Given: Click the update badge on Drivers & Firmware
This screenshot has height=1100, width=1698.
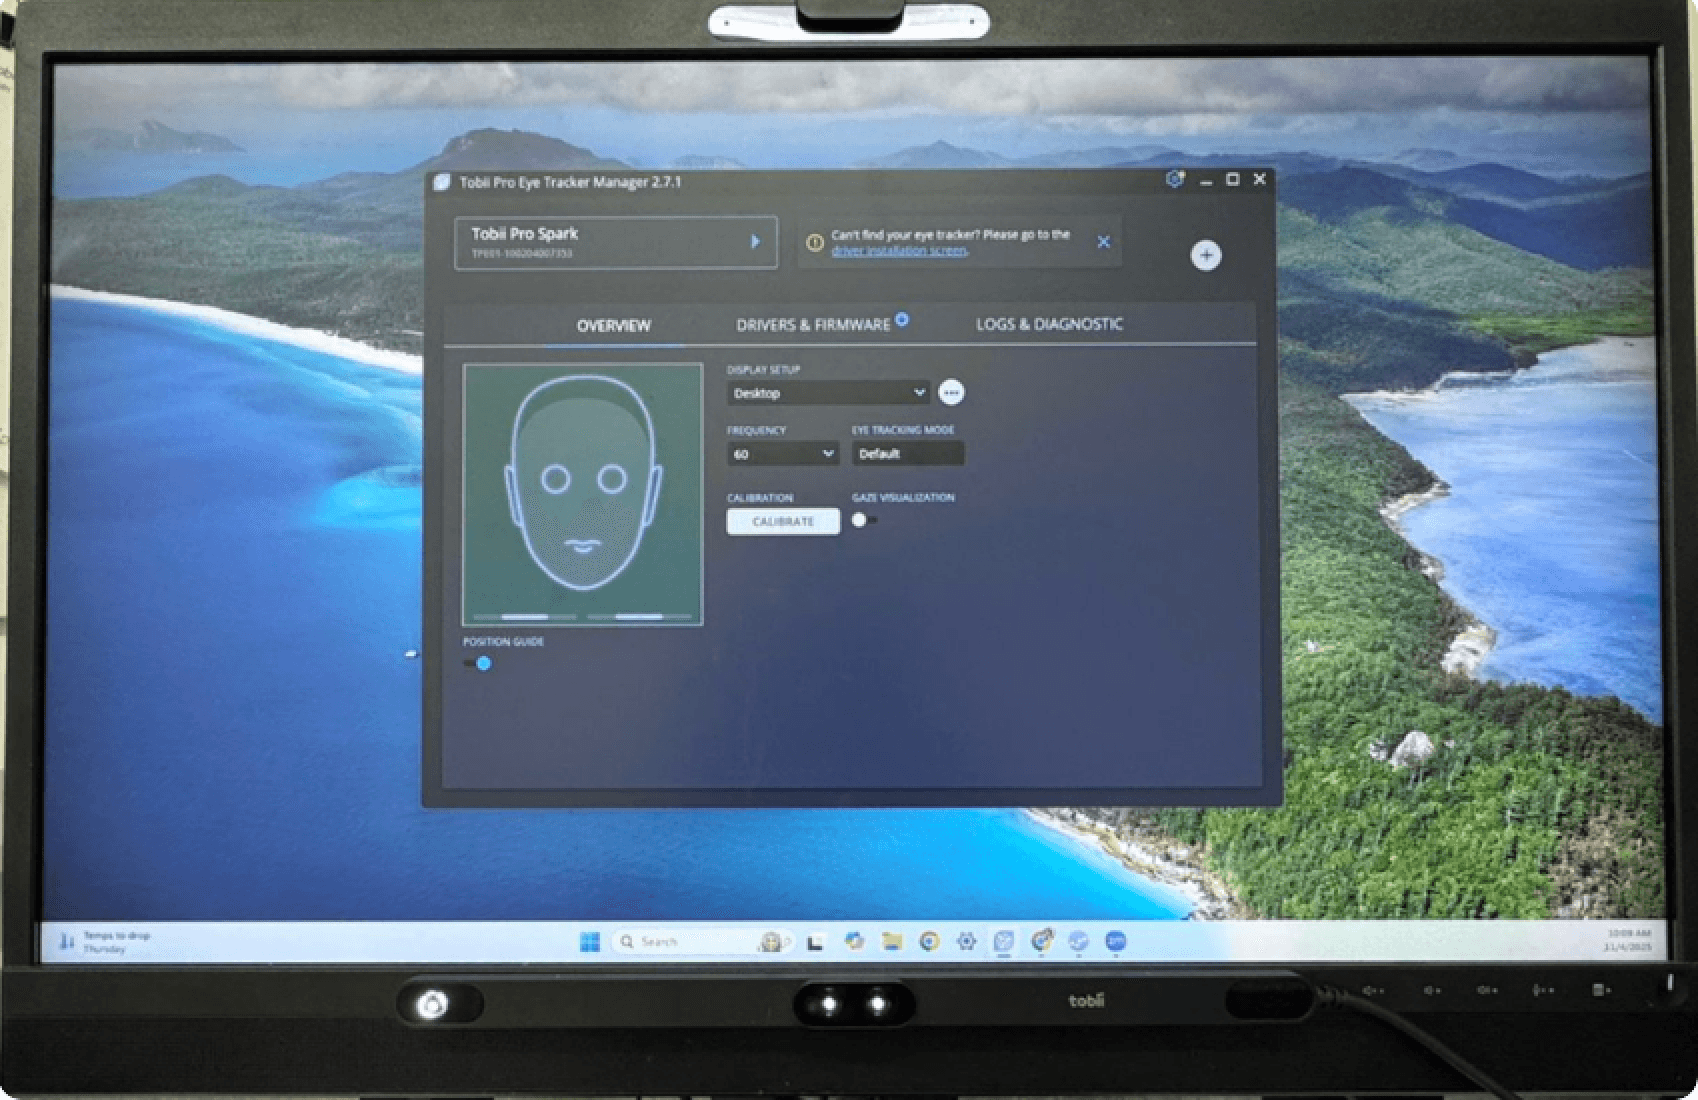Looking at the screenshot, I should [x=902, y=319].
